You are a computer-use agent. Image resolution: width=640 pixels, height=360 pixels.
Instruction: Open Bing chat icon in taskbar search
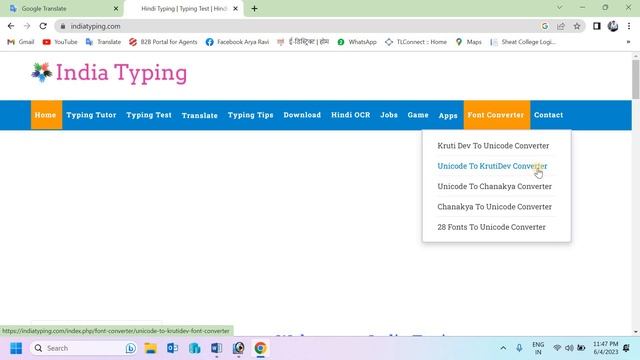[x=131, y=348]
